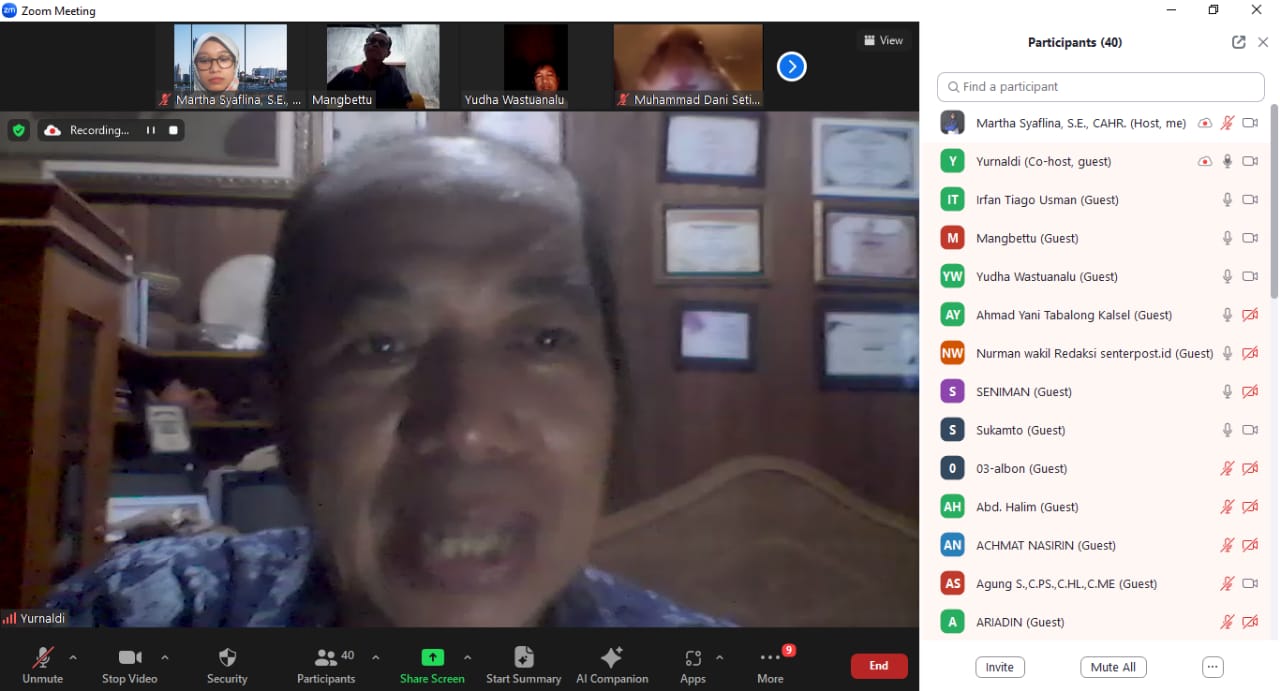Image resolution: width=1280 pixels, height=691 pixels.
Task: Select Mangbettu video thumbnail
Action: 383,66
